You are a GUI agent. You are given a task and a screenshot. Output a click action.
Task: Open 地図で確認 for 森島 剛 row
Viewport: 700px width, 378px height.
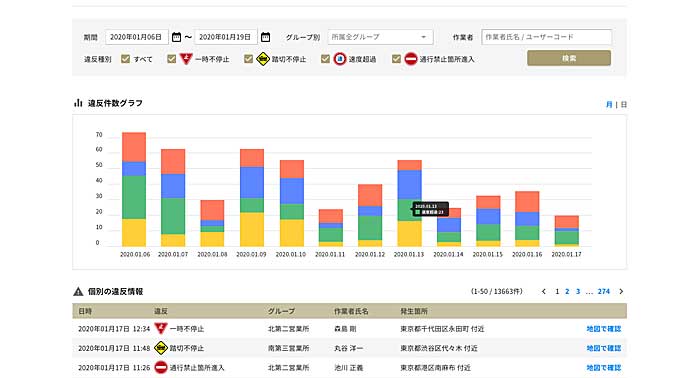[x=604, y=329]
